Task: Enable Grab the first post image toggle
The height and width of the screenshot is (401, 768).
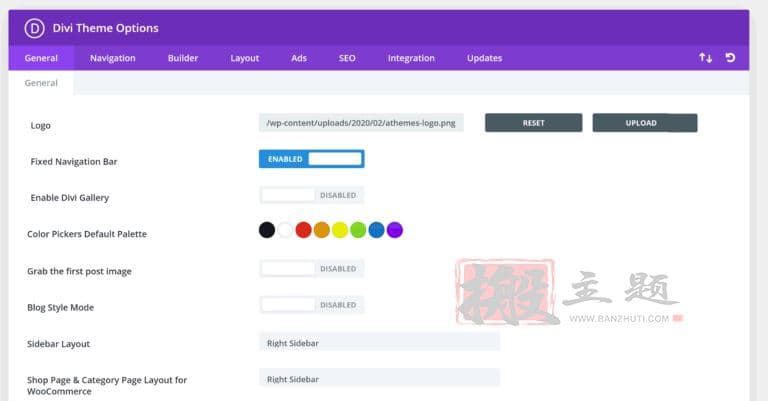Action: 312,268
